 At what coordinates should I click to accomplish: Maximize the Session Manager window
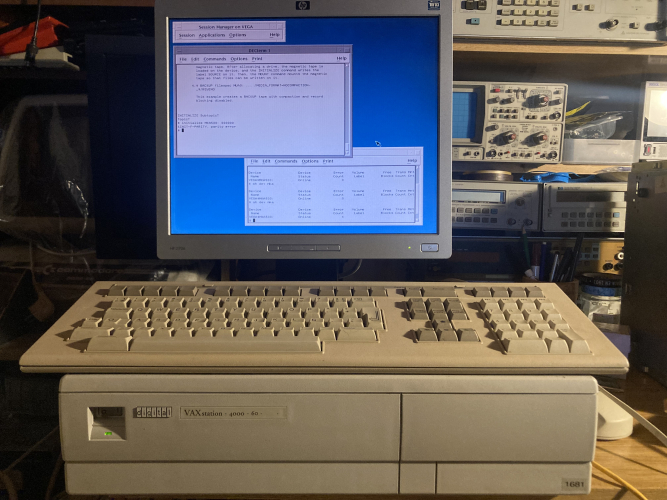pos(279,27)
